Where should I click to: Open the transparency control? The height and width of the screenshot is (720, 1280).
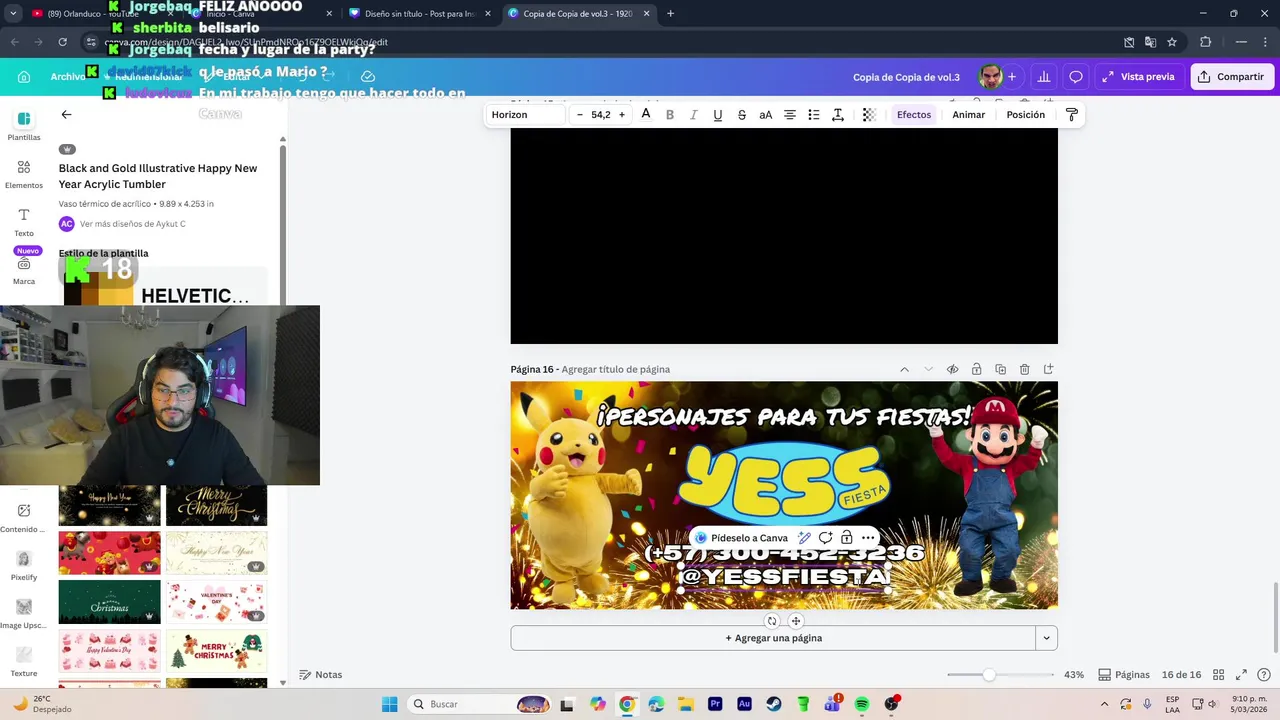(x=869, y=115)
